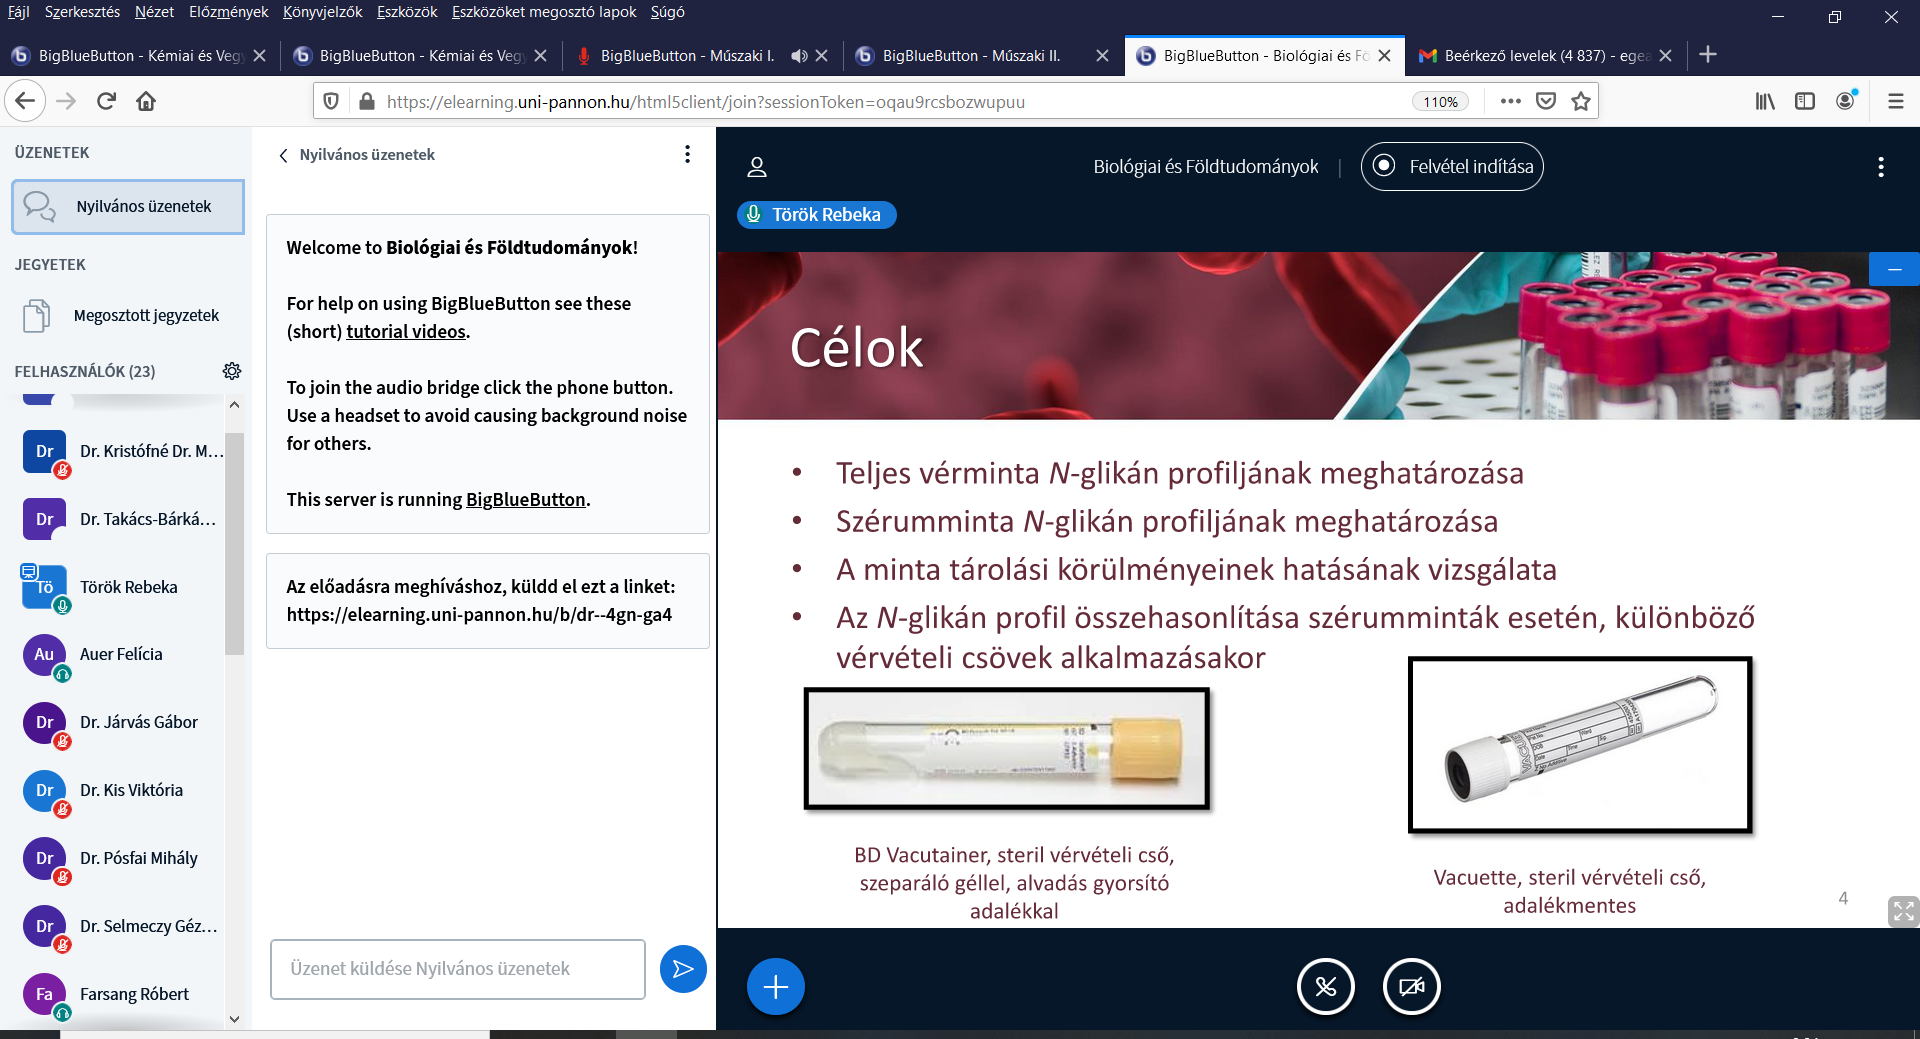The width and height of the screenshot is (1920, 1039).
Task: Open Megosztott jegyzetek shared notes
Action: [146, 315]
